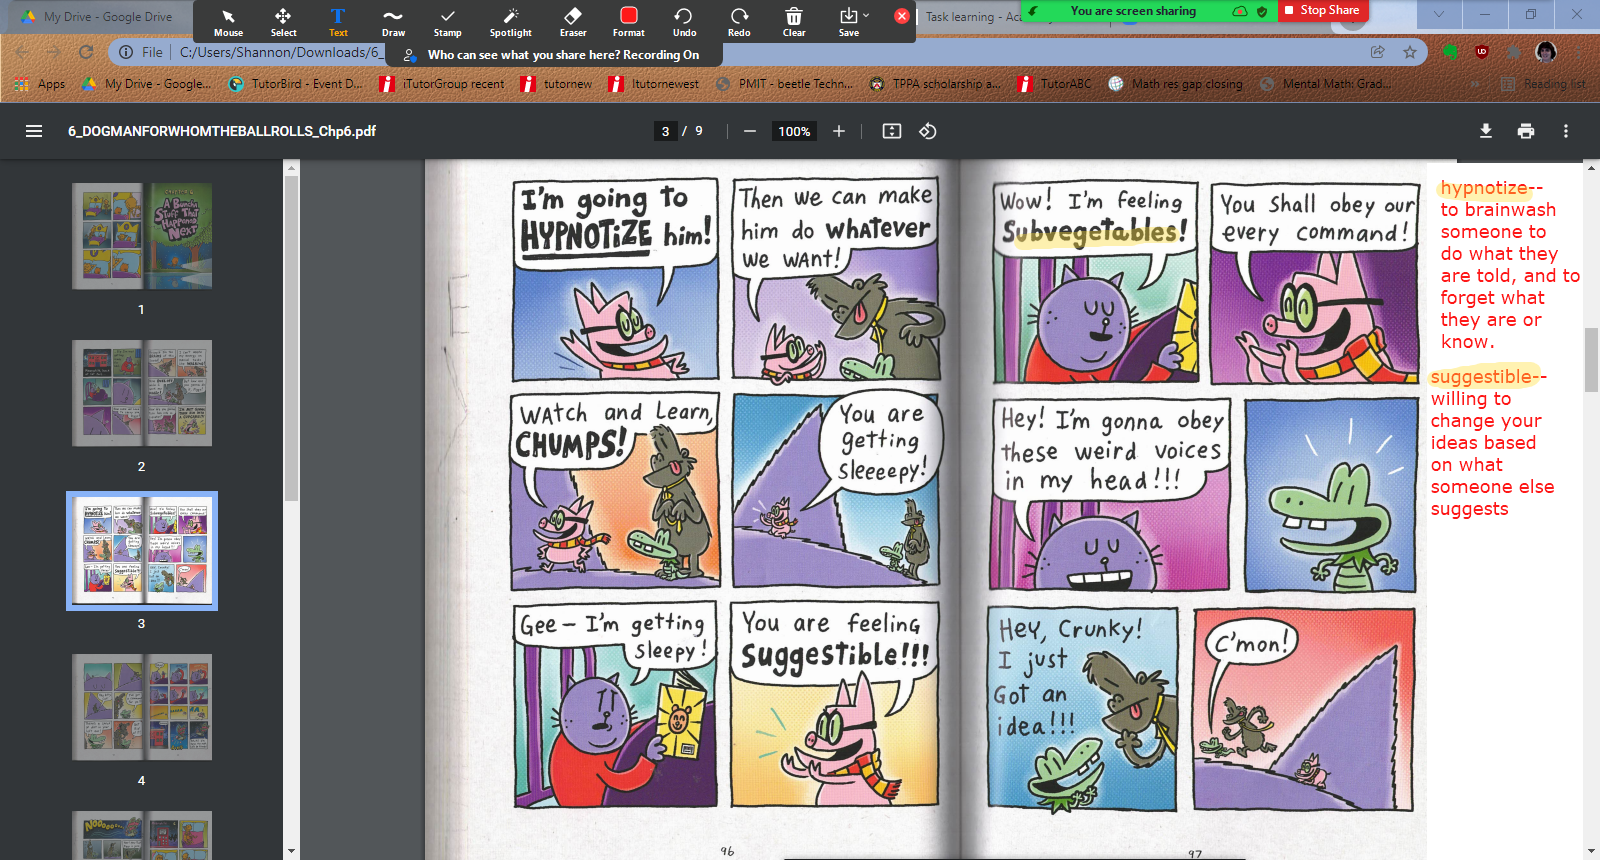Pick the Draw annotation tool
This screenshot has height=860, width=1600.
pos(393,22)
